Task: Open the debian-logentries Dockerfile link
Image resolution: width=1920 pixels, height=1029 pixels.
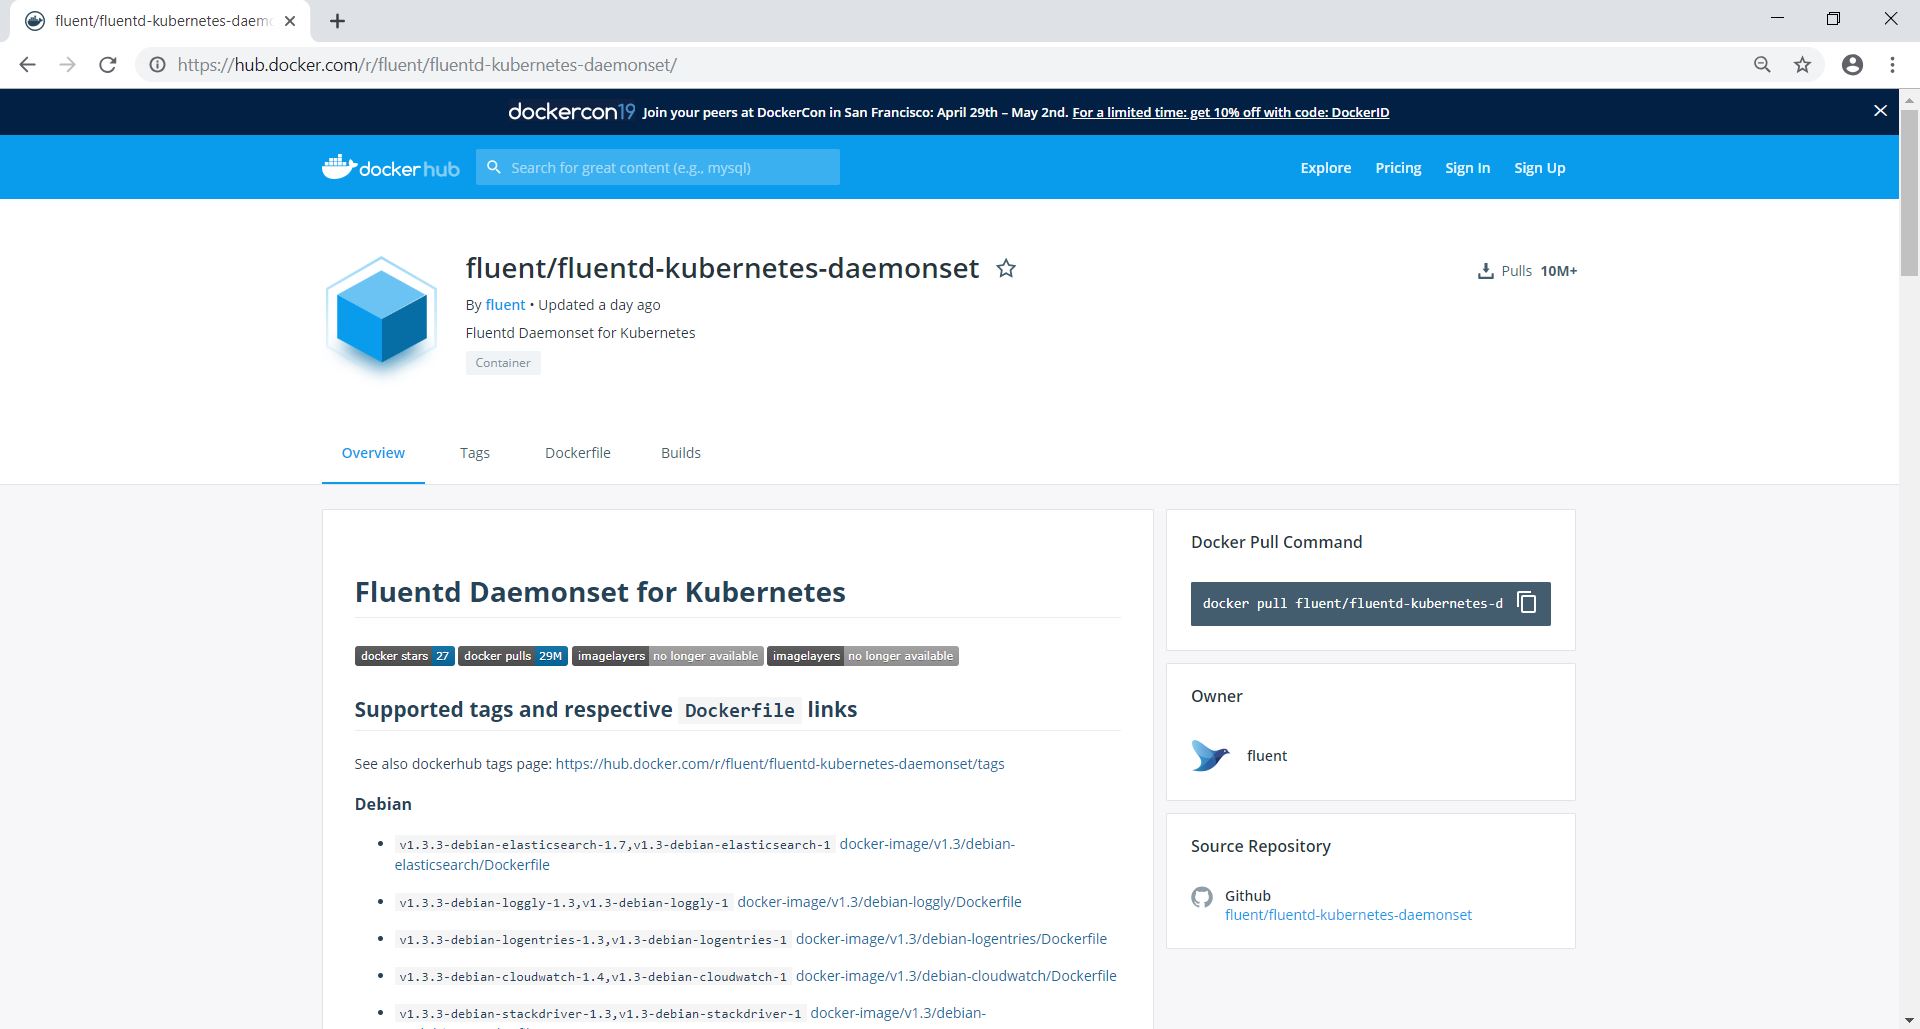Action: click(x=951, y=939)
